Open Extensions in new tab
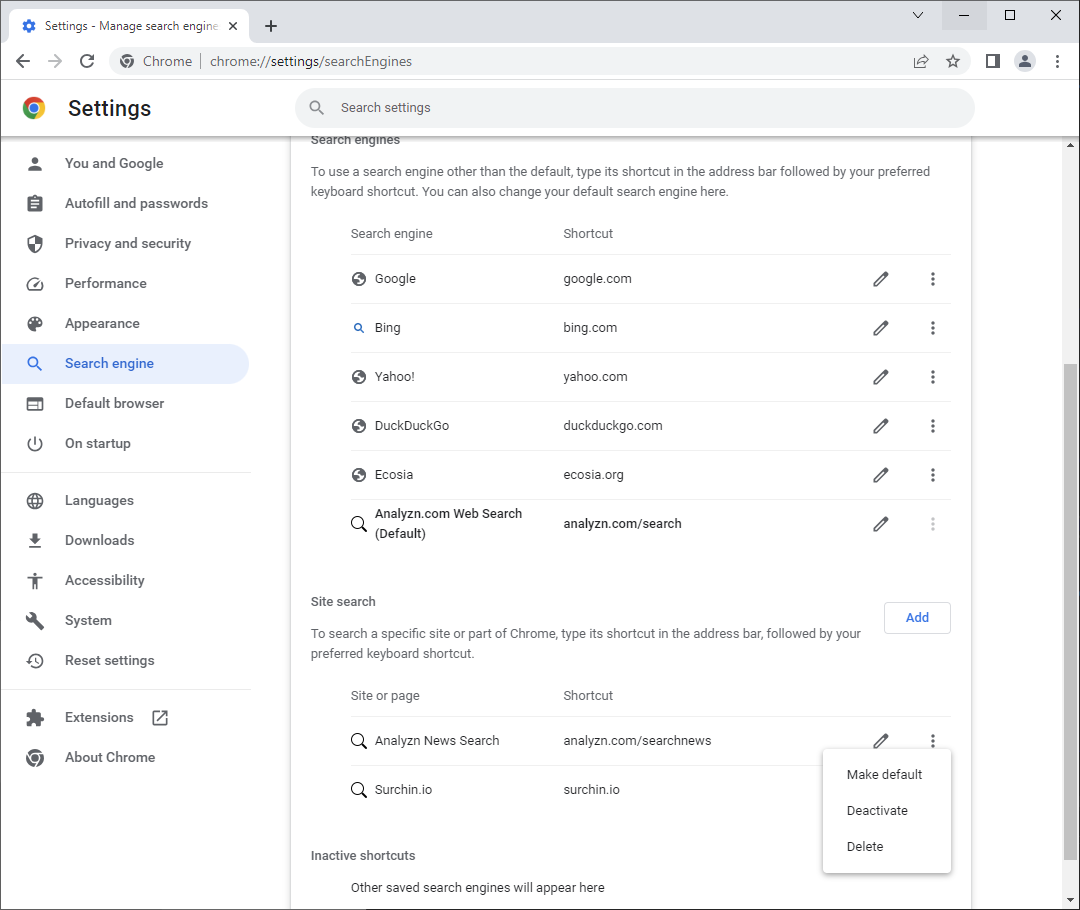This screenshot has width=1080, height=910. point(125,717)
